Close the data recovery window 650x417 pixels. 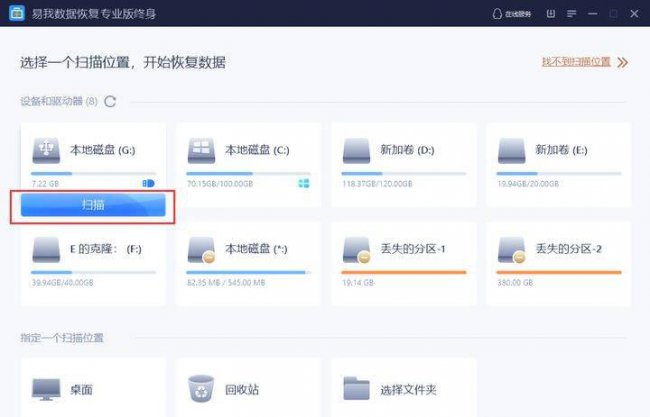634,14
